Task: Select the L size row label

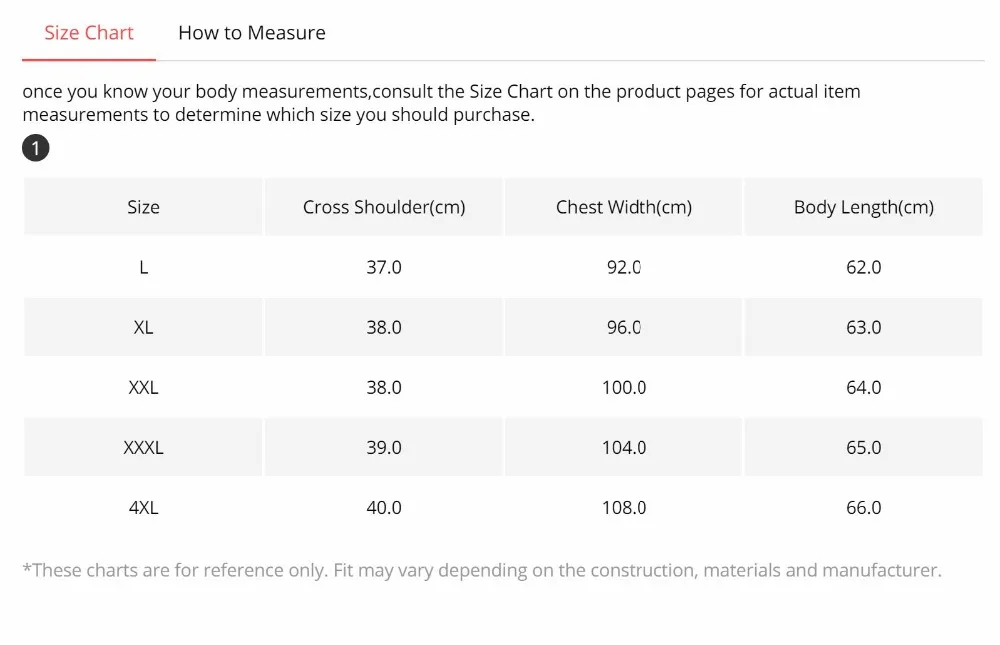Action: click(143, 267)
